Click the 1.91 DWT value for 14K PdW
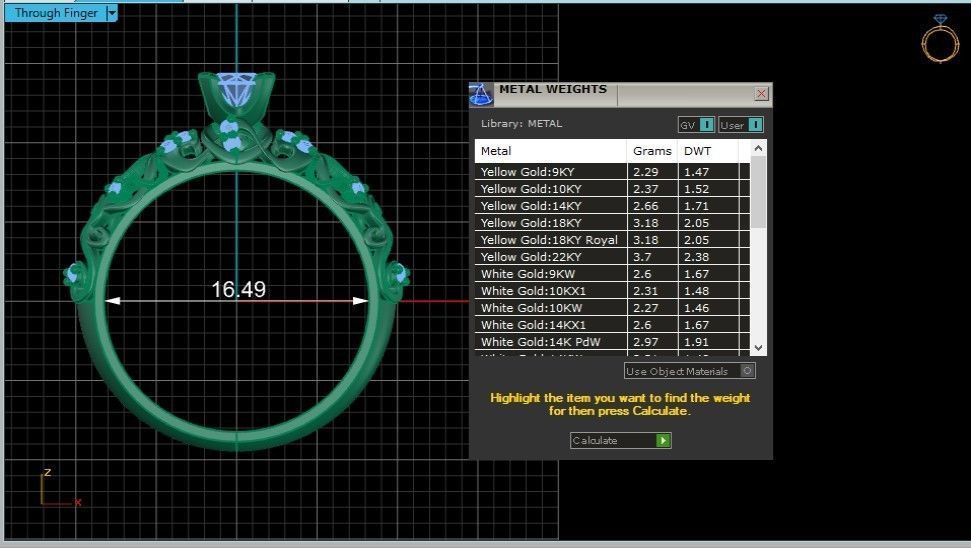This screenshot has height=548, width=971. coord(696,342)
